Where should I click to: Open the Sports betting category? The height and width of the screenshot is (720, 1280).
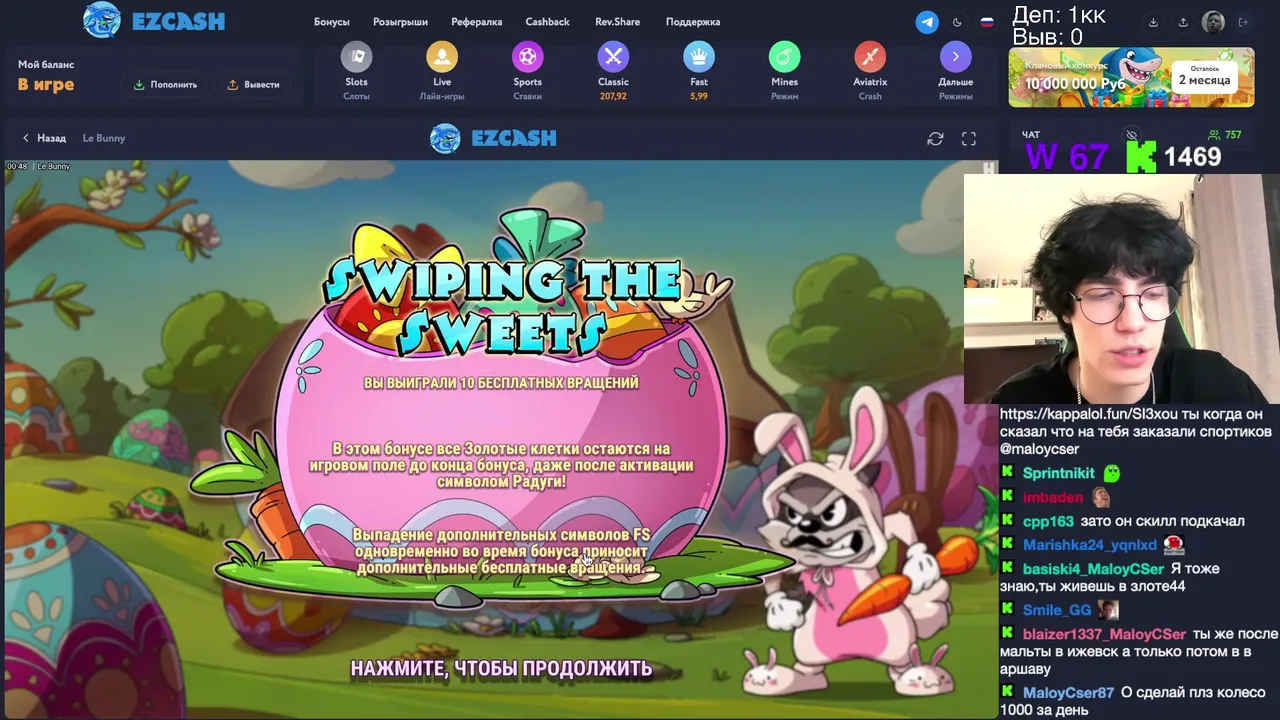527,72
